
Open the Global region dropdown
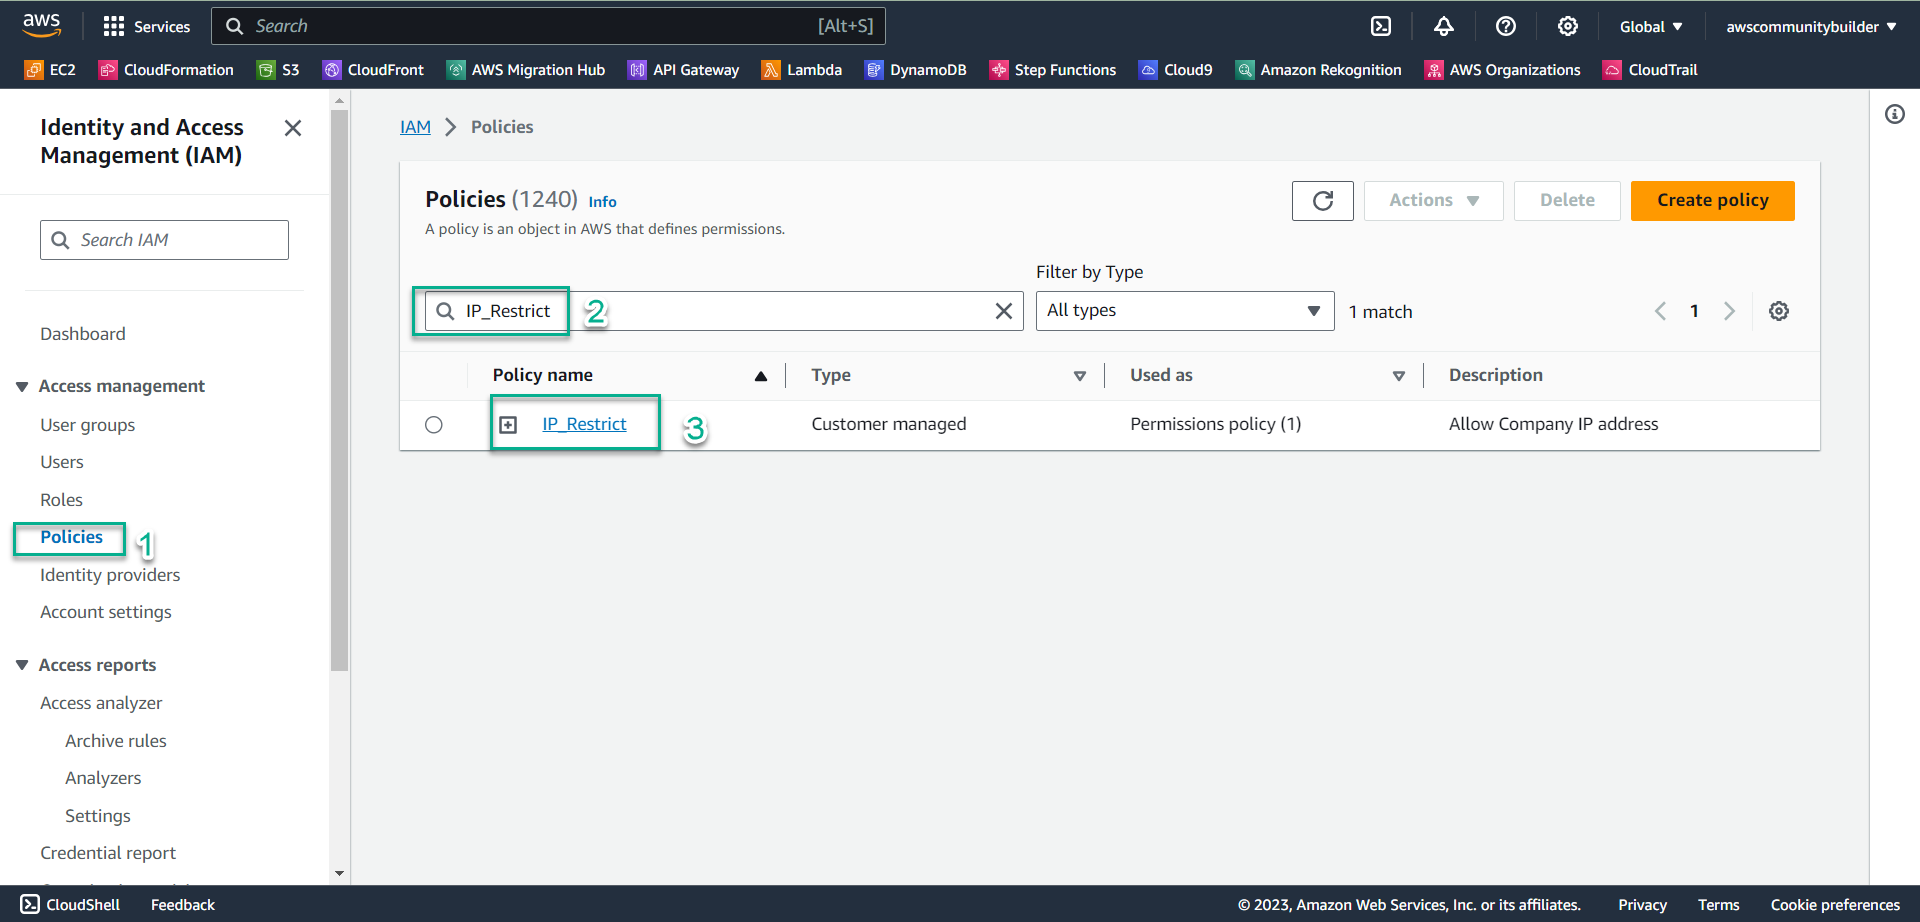[1651, 27]
